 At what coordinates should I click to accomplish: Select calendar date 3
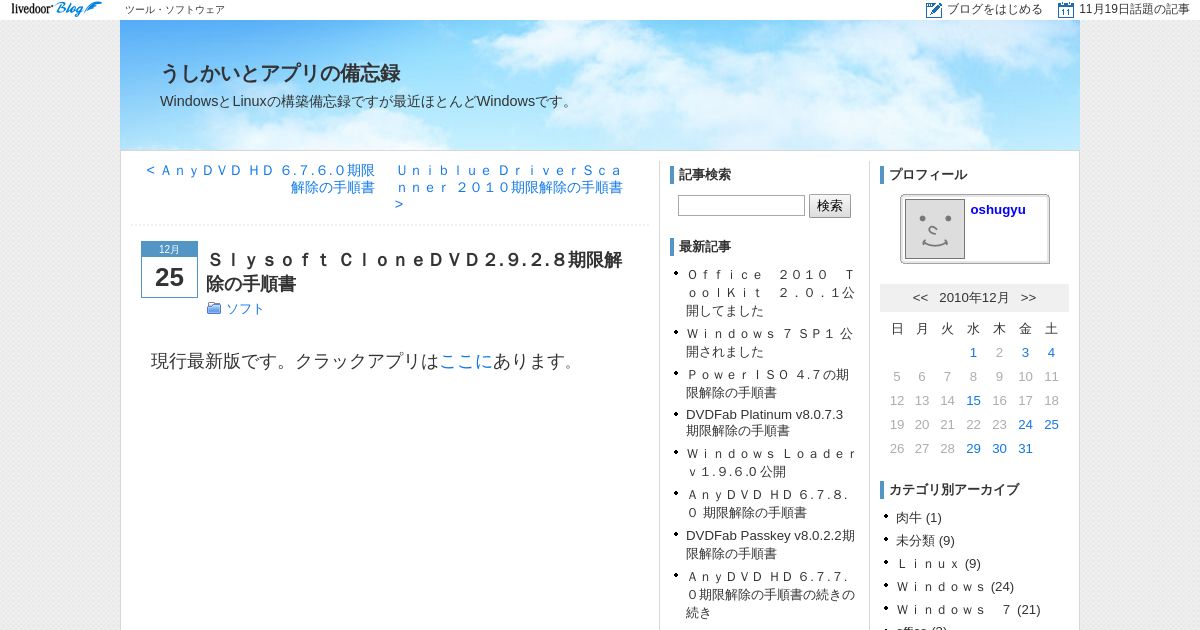[x=1025, y=352]
